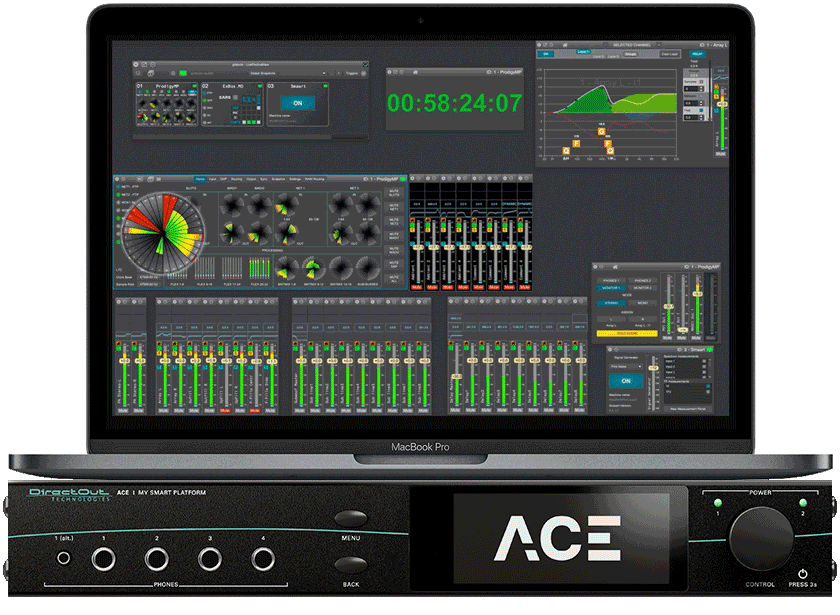This screenshot has width=840, height=615.
Task: Switch to the Settings tab in ProdigyMP window
Action: 295,179
